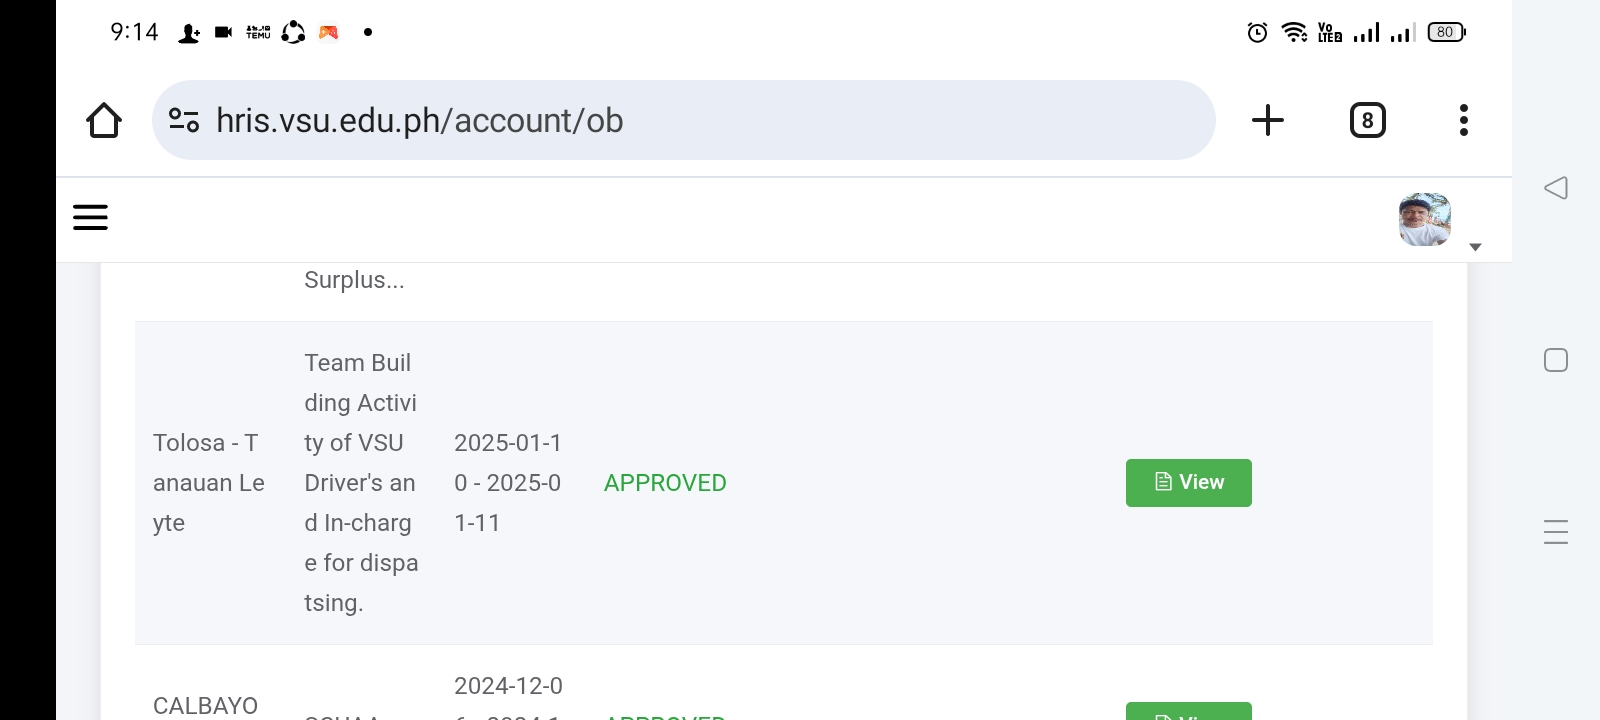Open the browser three-dot menu

1463,120
